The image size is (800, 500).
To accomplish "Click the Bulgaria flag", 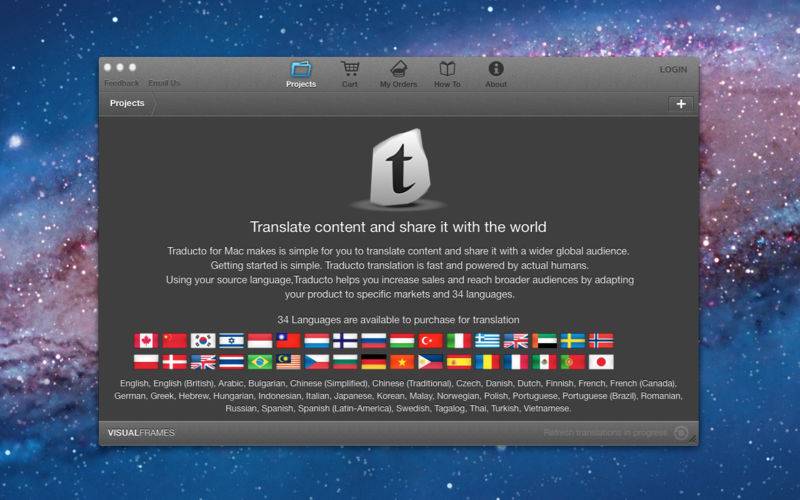I will [345, 362].
